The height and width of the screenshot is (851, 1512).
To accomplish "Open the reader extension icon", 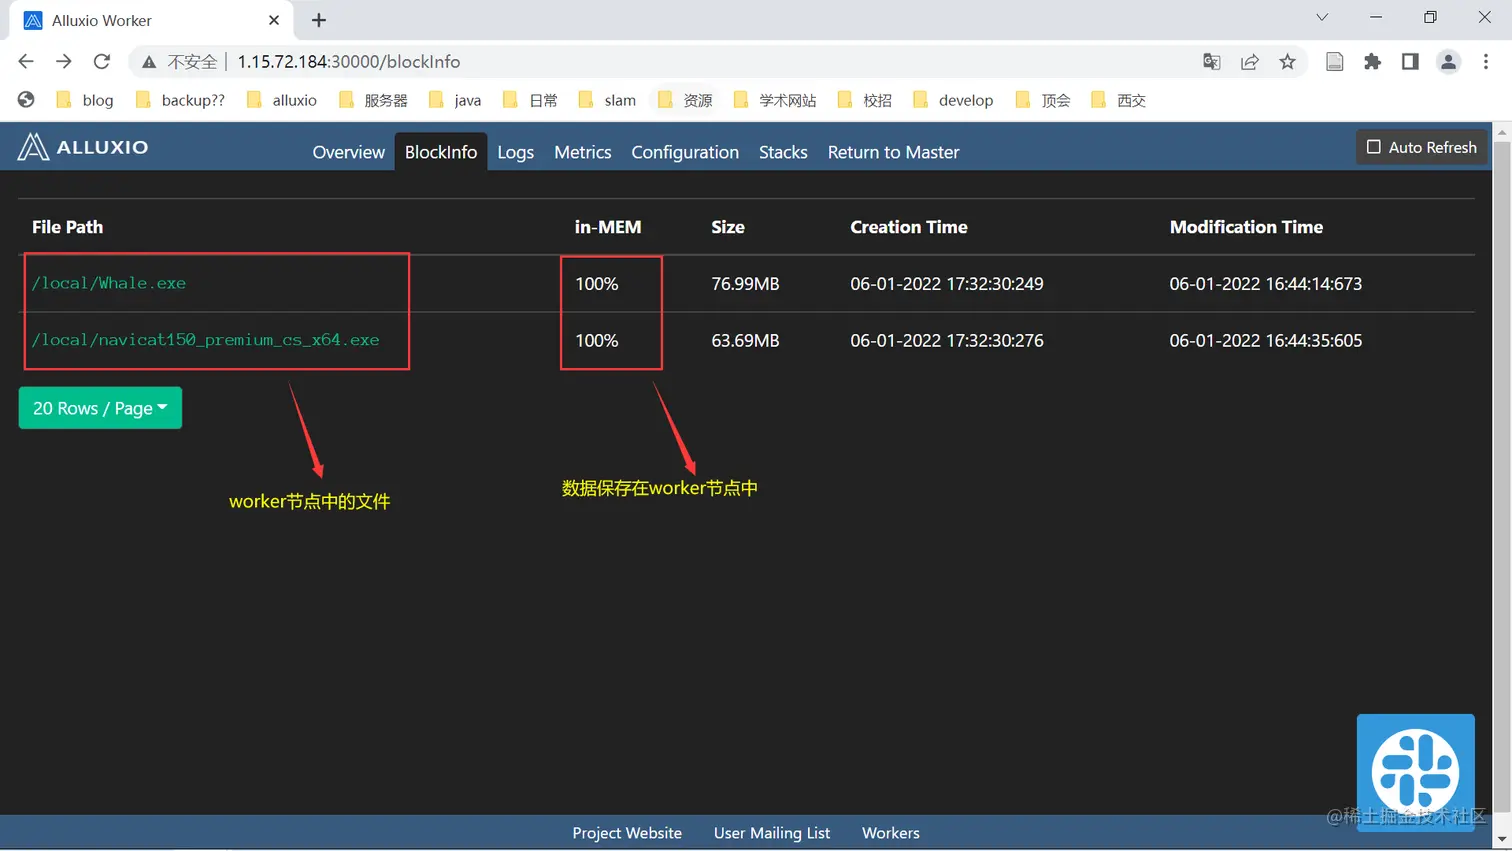I will [x=1335, y=62].
